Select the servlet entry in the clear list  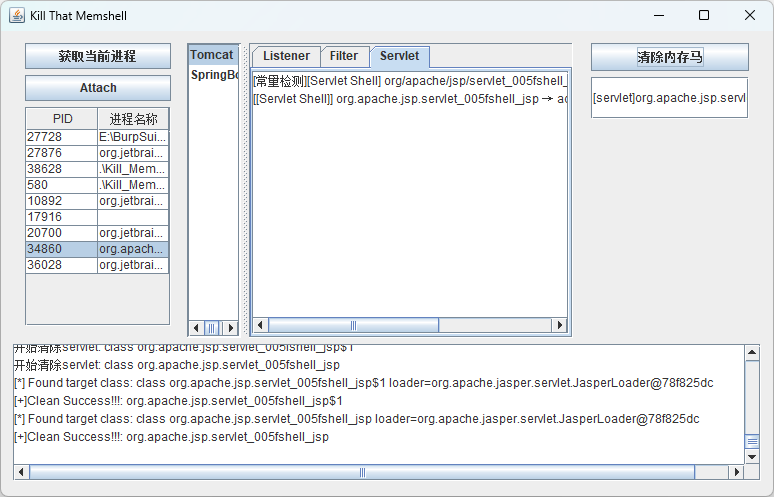tap(669, 98)
